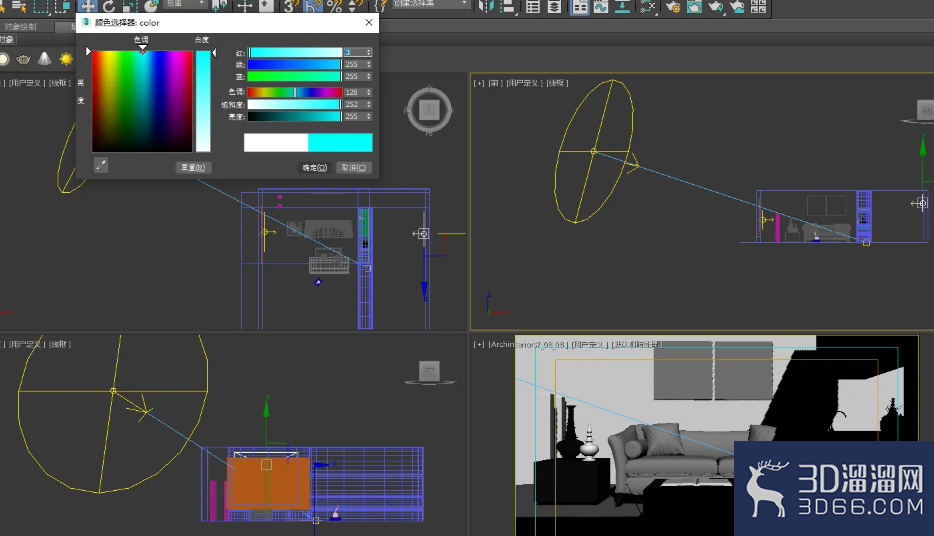Open the Archinteriors camera label menu
Screen dimensions: 934x536
(x=528, y=344)
